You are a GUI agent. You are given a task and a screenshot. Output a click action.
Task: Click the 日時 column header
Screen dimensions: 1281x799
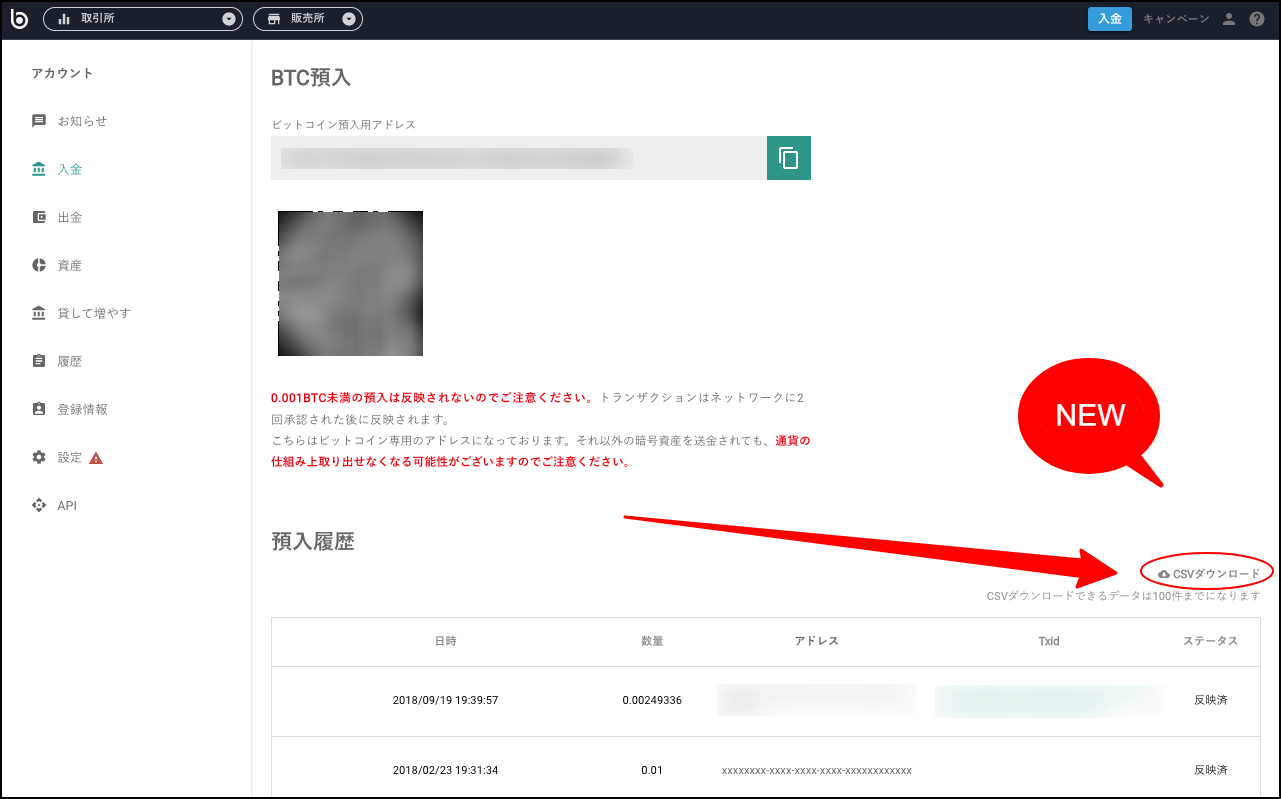pyautogui.click(x=445, y=641)
